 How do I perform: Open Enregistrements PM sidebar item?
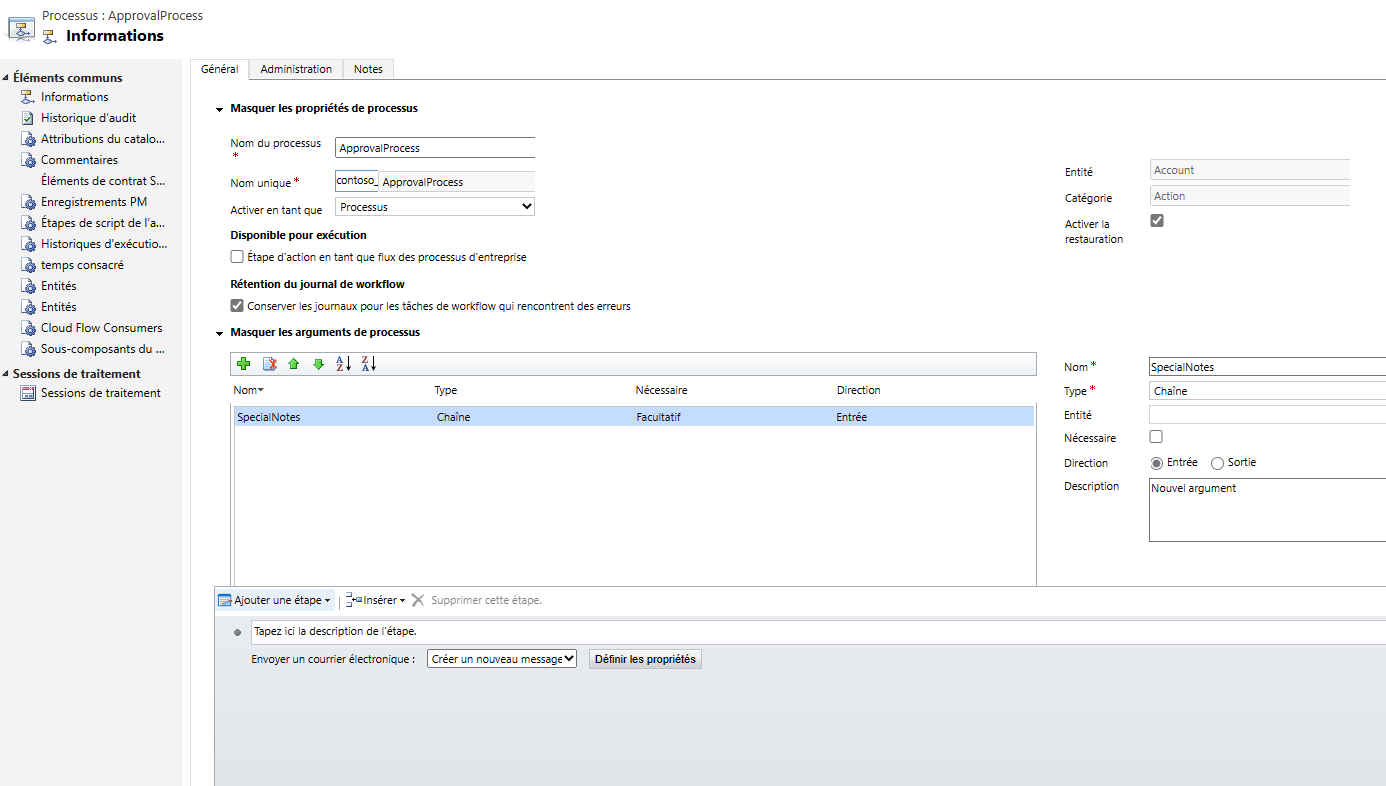pyautogui.click(x=93, y=202)
